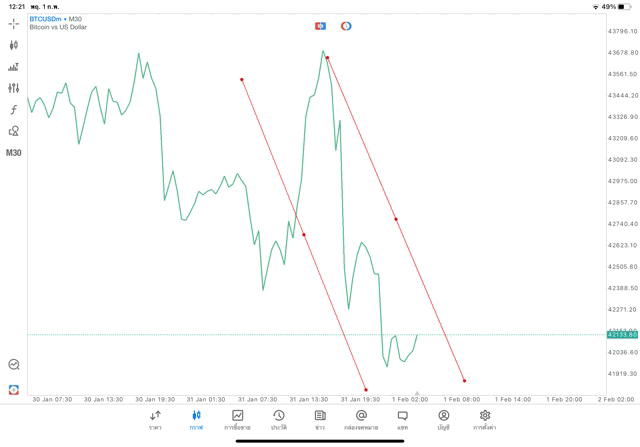
Task: Open the bar chart icon below candlesticks
Action: [x=14, y=67]
